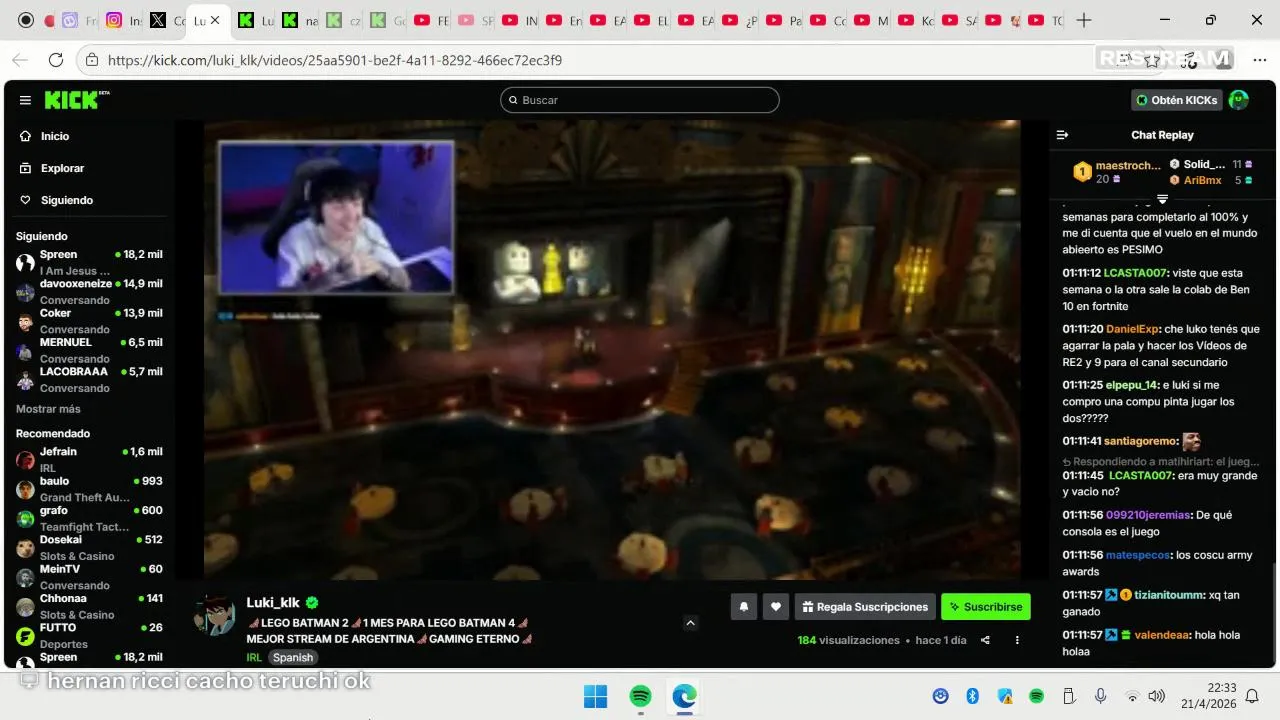Screen dimensions: 1280x720
Task: Collapse the Chat Replay panel
Action: click(1063, 135)
